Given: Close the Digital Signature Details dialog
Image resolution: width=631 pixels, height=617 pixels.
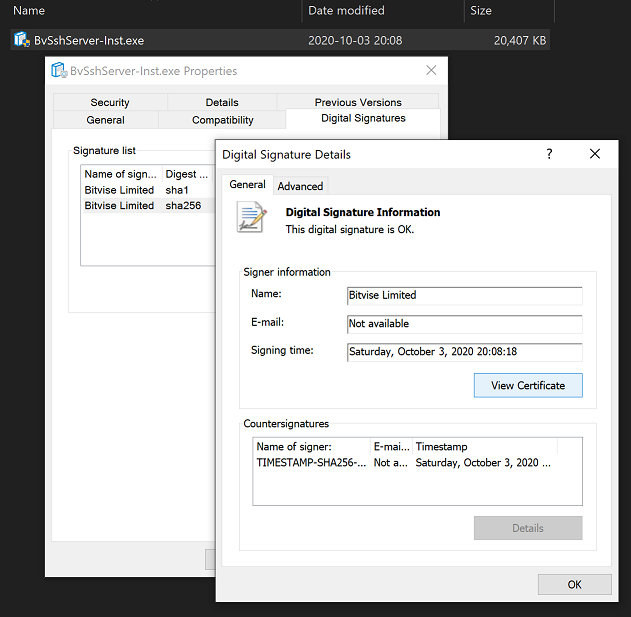Looking at the screenshot, I should click(x=595, y=154).
